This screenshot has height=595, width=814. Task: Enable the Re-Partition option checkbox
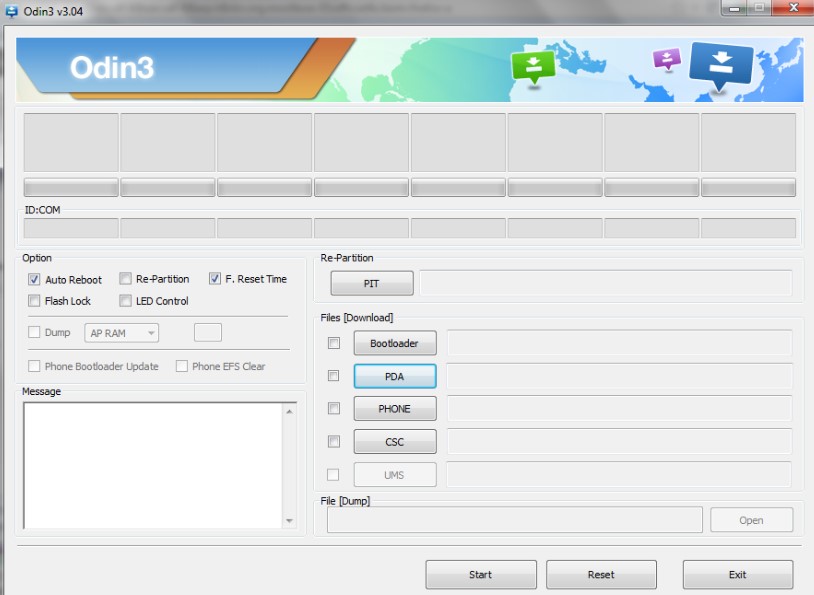pos(125,279)
